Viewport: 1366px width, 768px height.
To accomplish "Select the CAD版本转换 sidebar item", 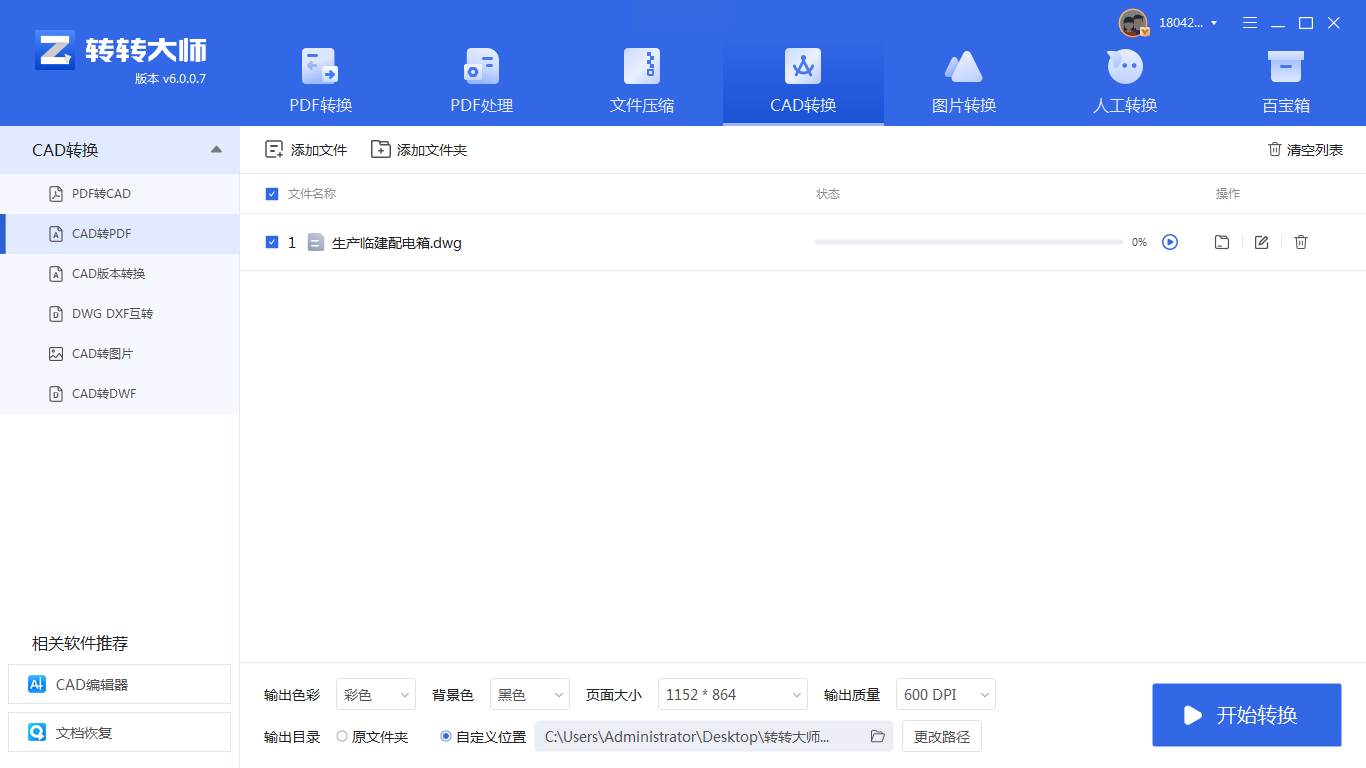I will click(120, 274).
